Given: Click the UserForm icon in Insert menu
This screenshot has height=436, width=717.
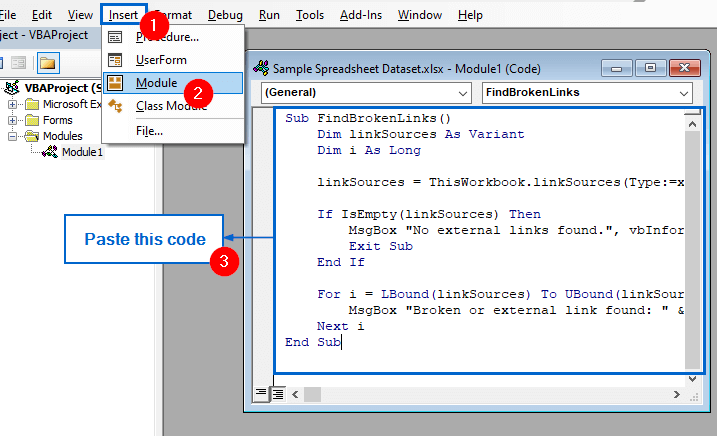Looking at the screenshot, I should (x=115, y=60).
